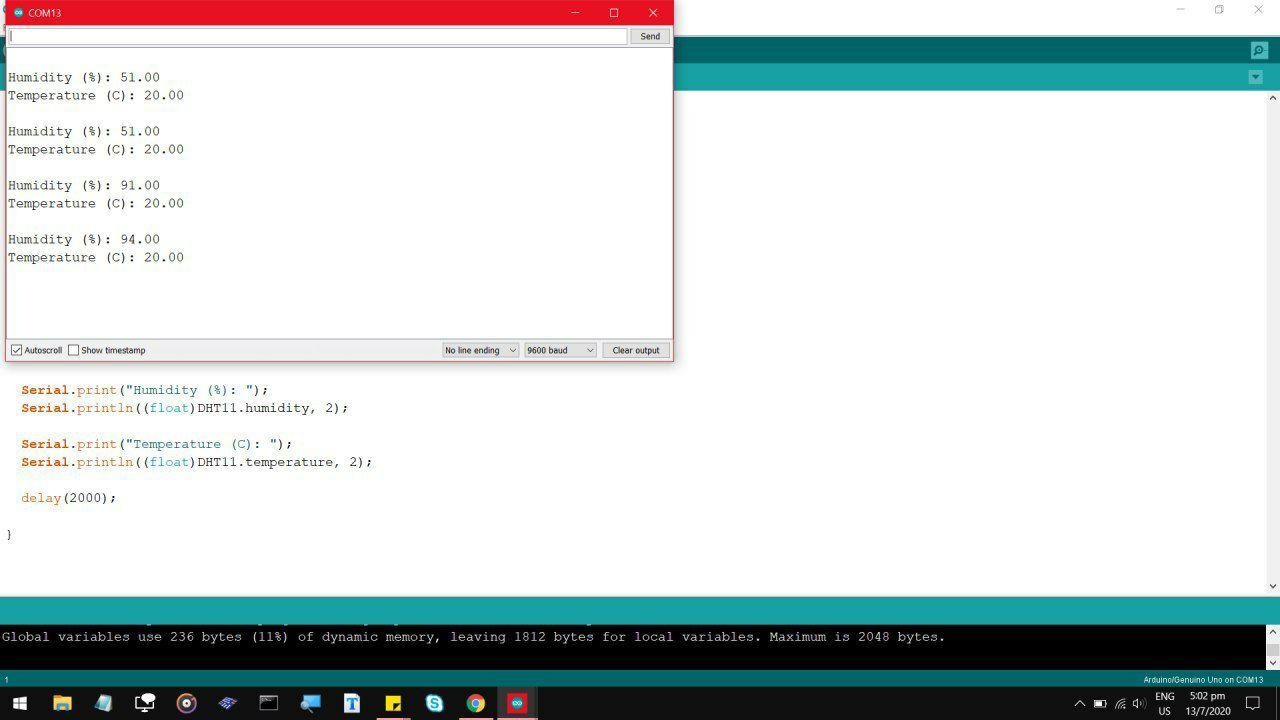The width and height of the screenshot is (1280, 720).
Task: Enable Show timestamp checkbox
Action: (x=73, y=350)
